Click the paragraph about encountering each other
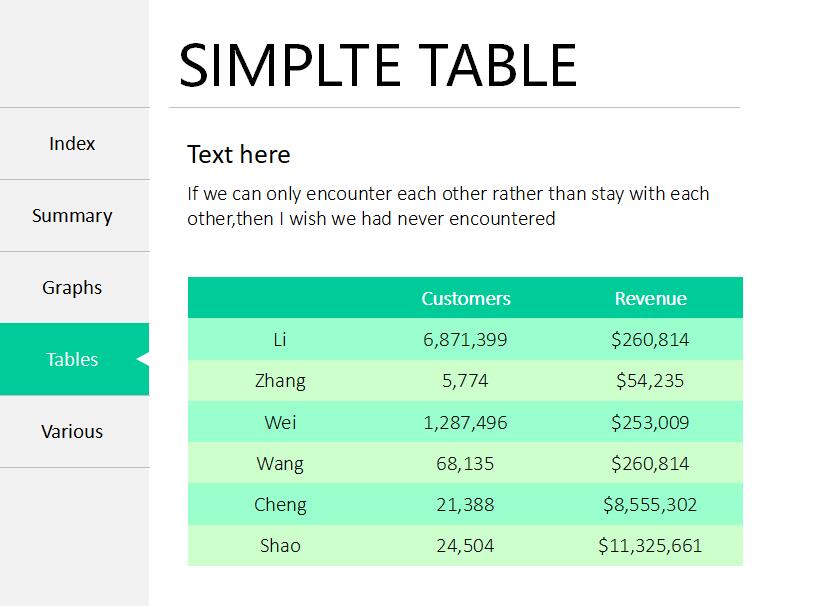Screen dimensions: 818x606 tap(448, 206)
